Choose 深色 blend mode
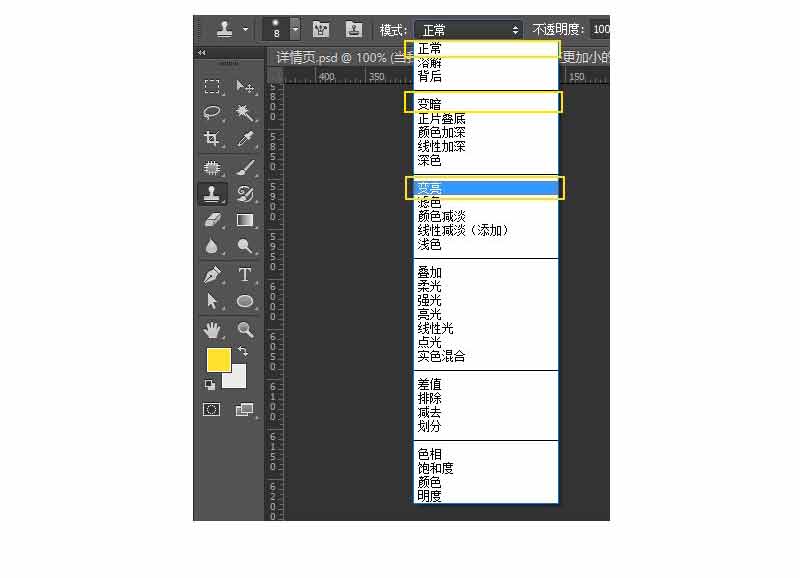 pos(486,160)
